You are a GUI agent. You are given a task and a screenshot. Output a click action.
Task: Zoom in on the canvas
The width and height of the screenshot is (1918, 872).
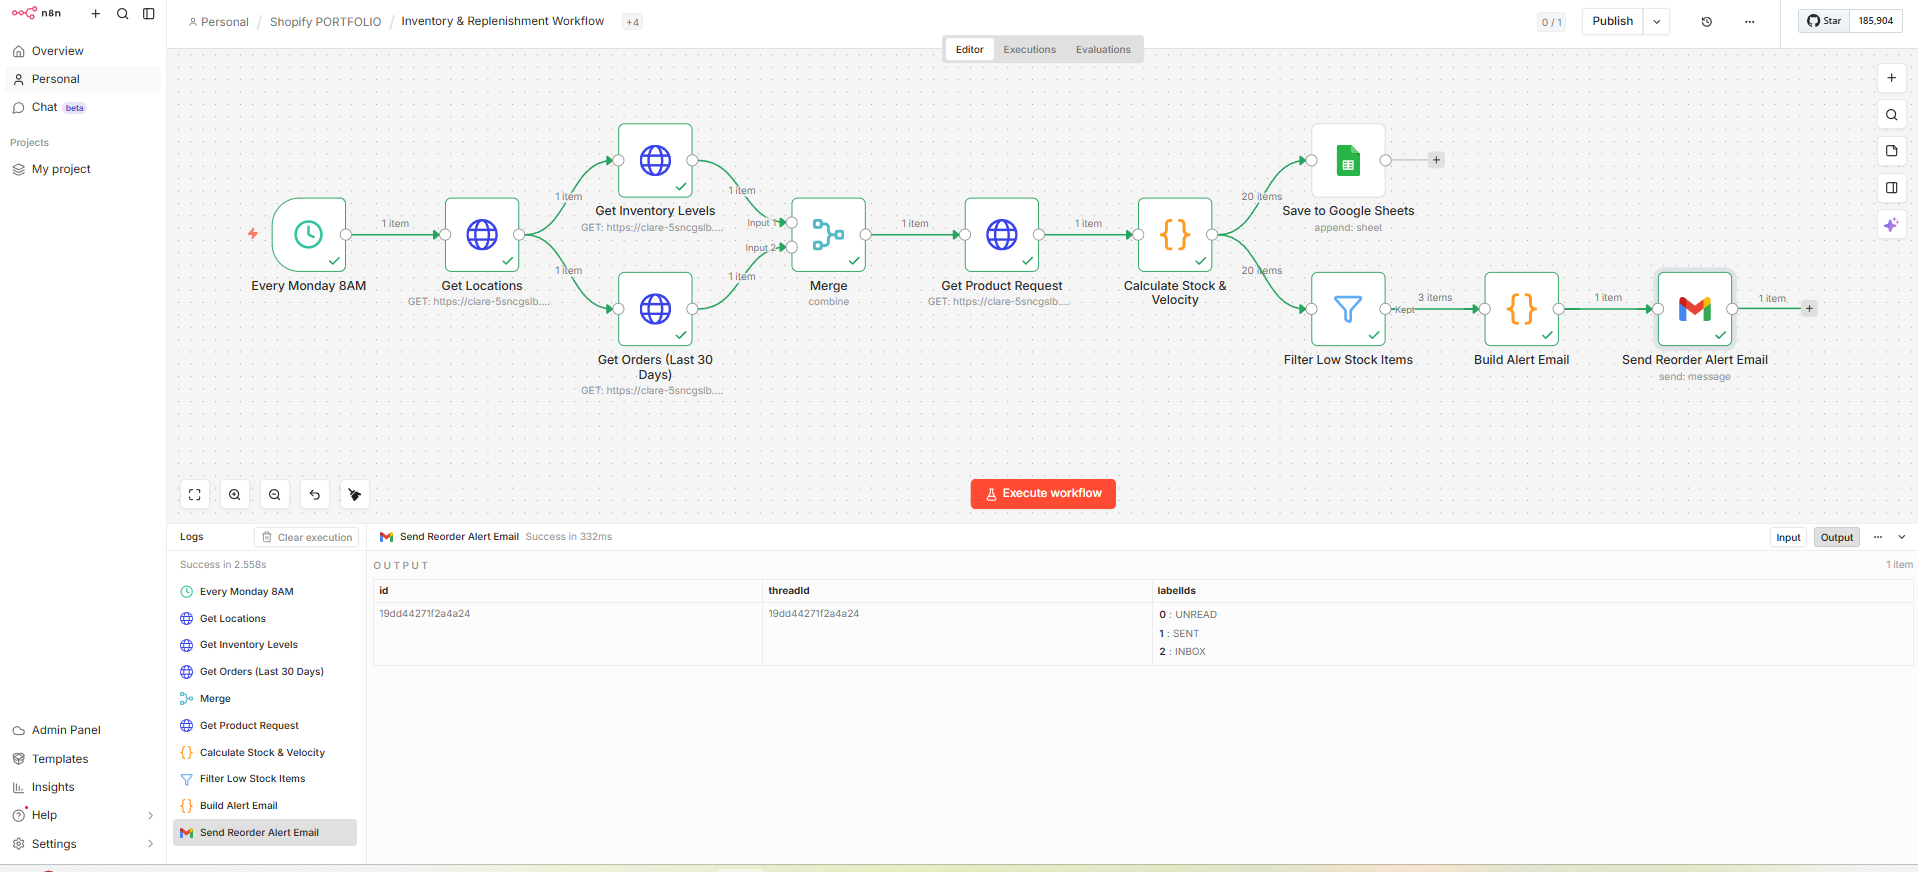pyautogui.click(x=235, y=495)
